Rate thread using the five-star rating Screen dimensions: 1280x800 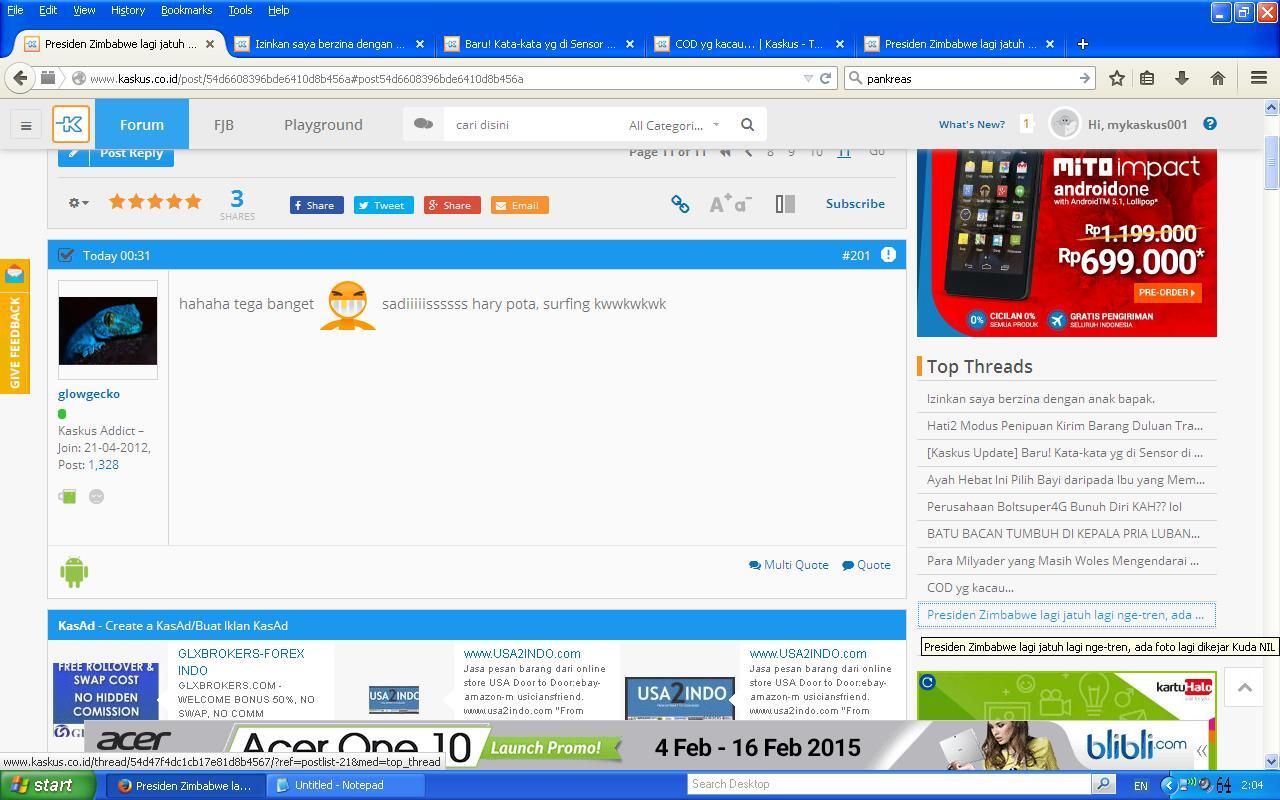(155, 201)
